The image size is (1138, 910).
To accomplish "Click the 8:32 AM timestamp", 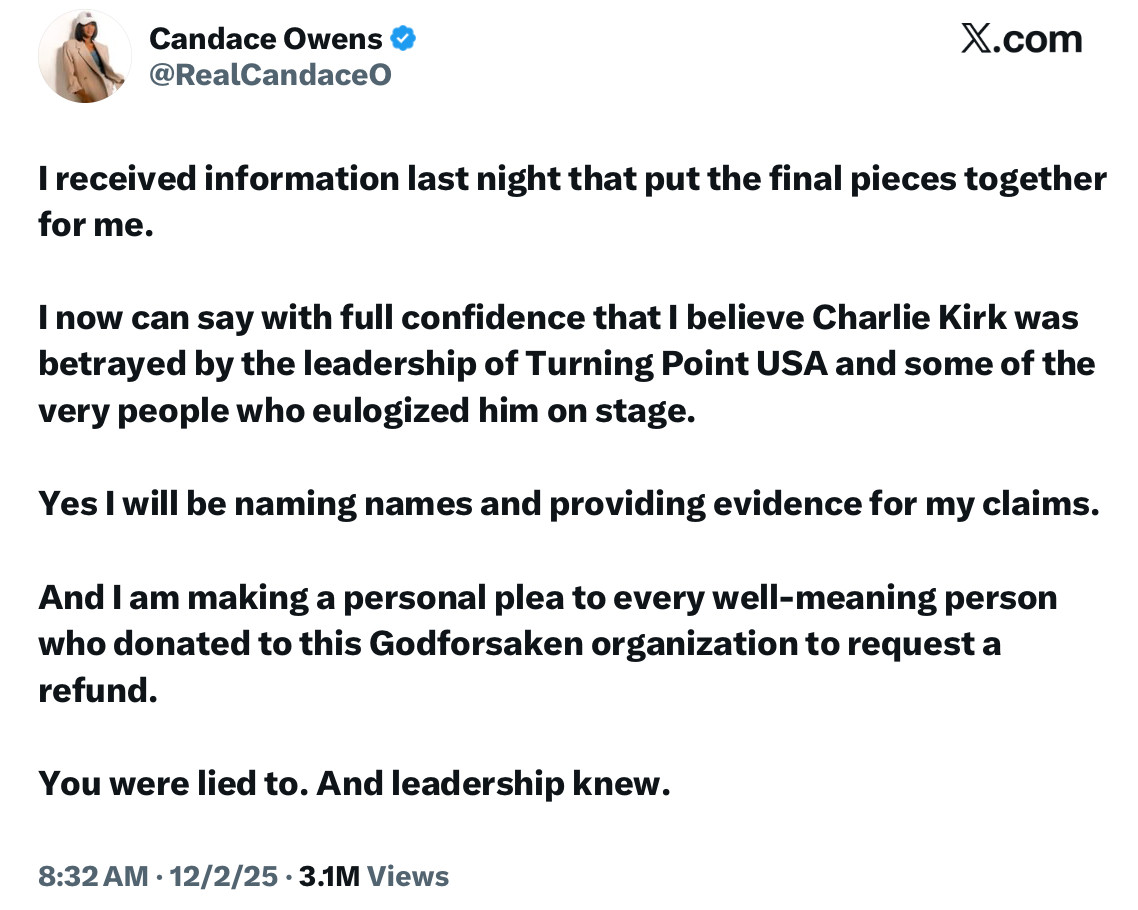I will [x=92, y=876].
